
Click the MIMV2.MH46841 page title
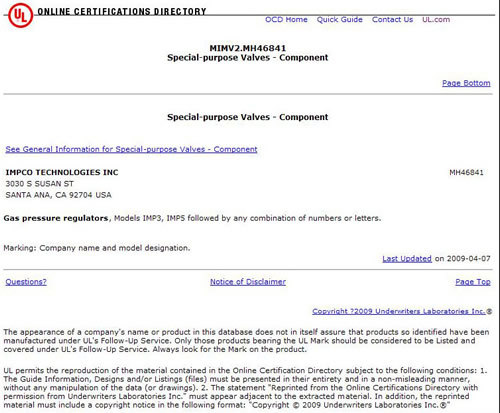pyautogui.click(x=248, y=48)
